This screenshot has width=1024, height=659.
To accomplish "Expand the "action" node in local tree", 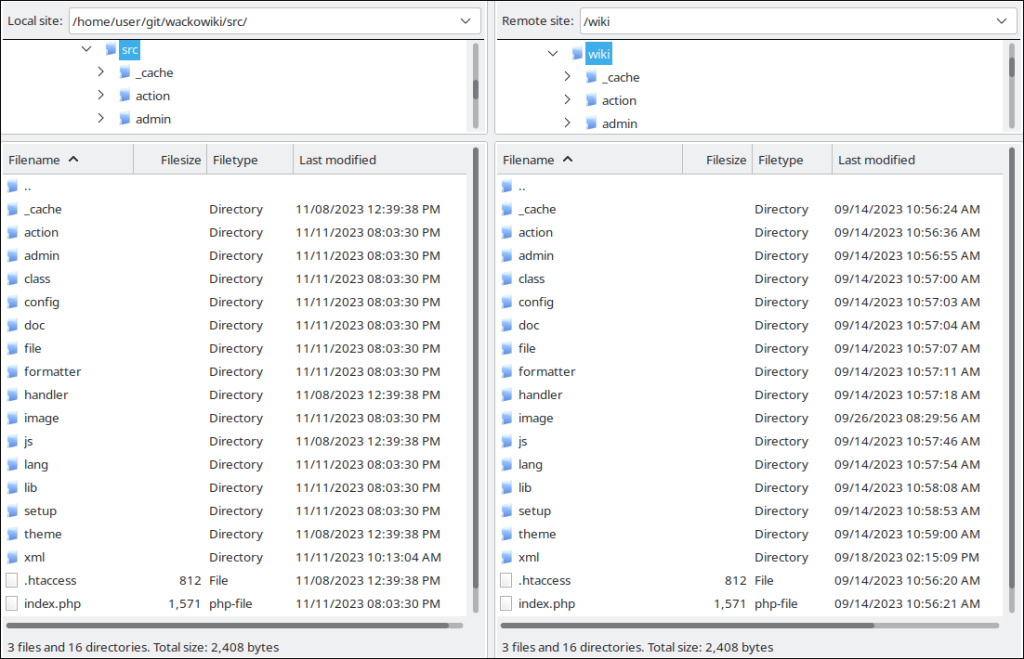I will click(99, 95).
